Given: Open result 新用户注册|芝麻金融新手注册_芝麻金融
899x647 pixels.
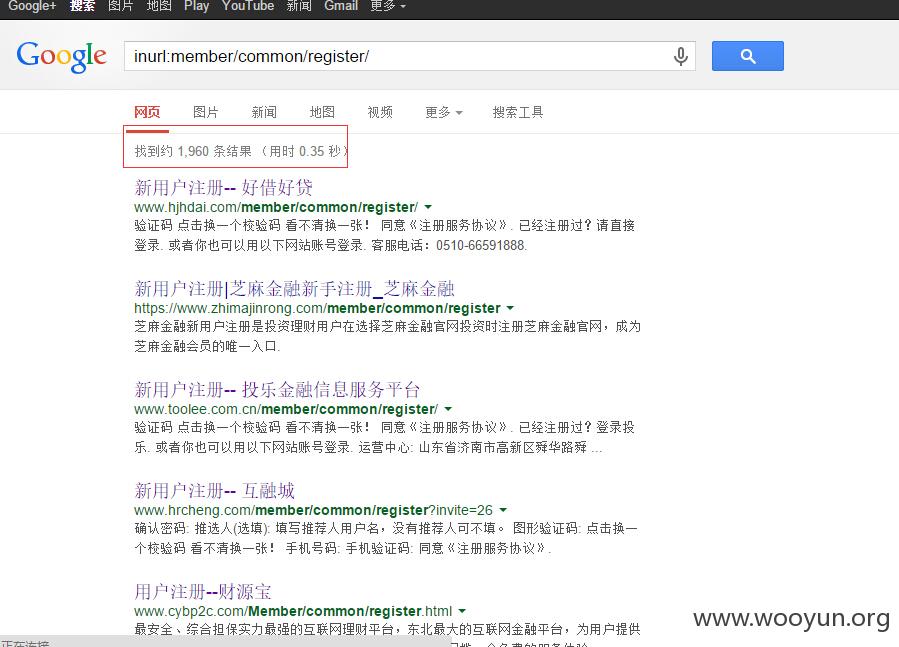Looking at the screenshot, I should coord(294,288).
